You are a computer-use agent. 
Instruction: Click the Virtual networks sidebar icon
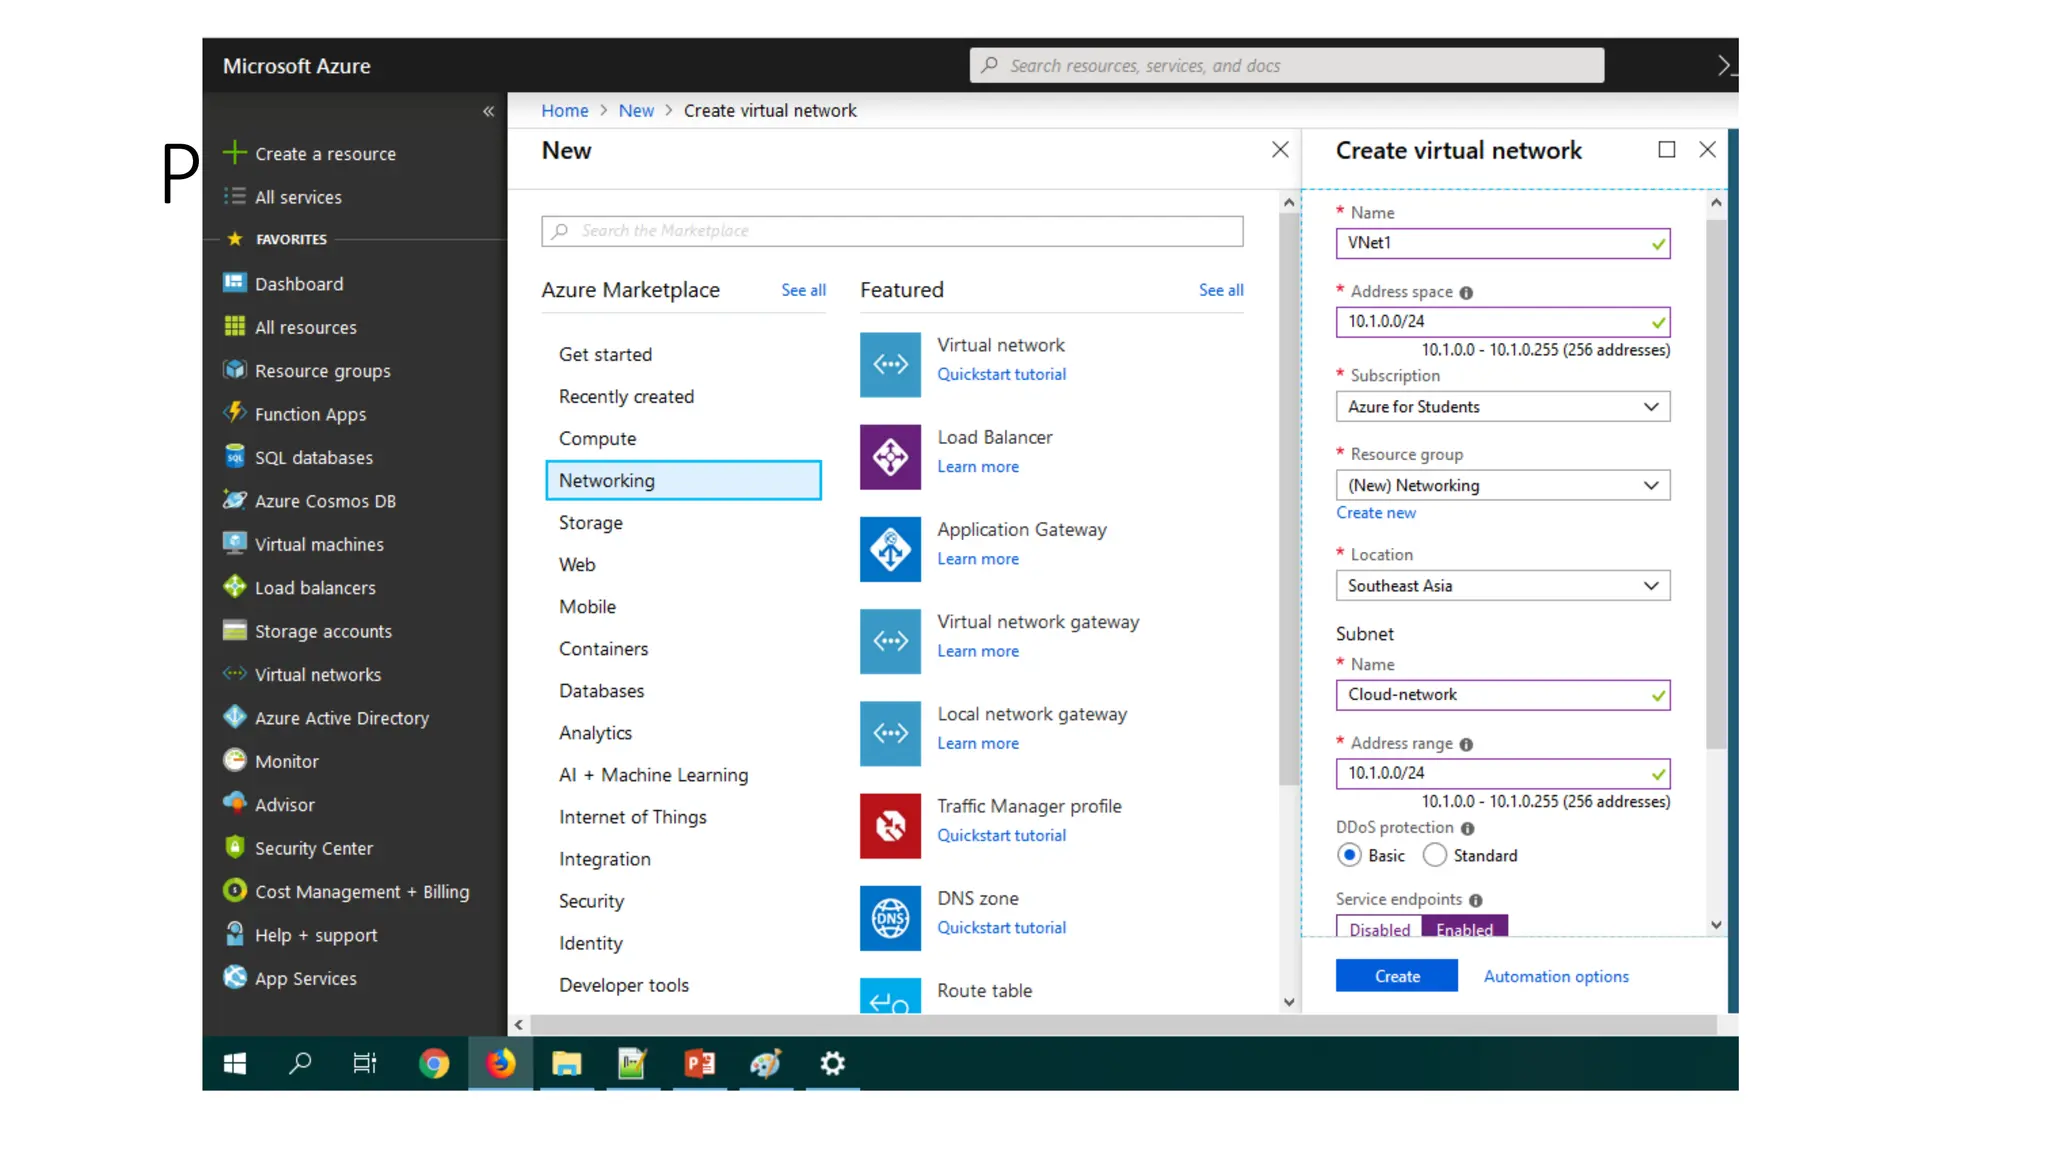(234, 673)
